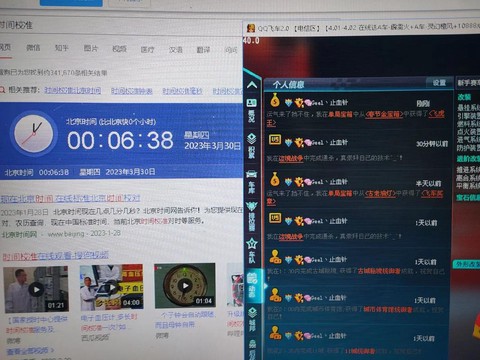Click the 城市体育馆 achievement name in the feed
Screen dimensions: 480x360
coord(387,310)
